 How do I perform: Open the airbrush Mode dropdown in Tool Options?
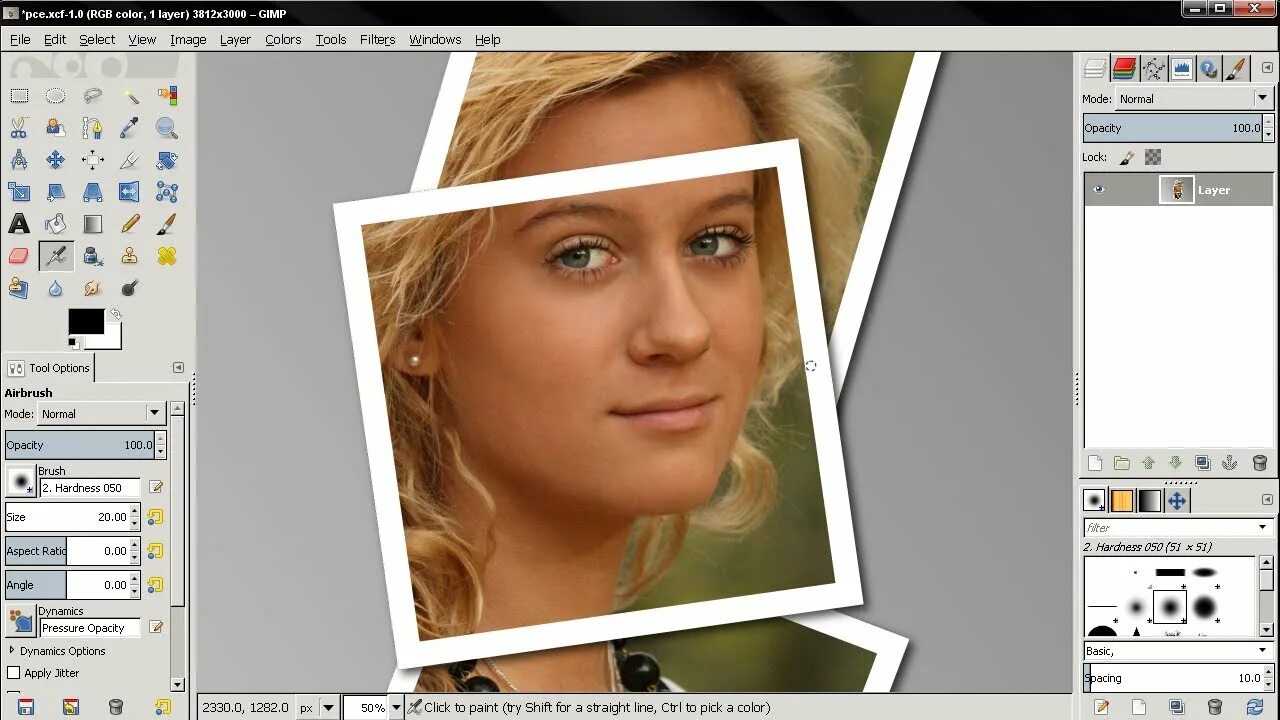[101, 413]
